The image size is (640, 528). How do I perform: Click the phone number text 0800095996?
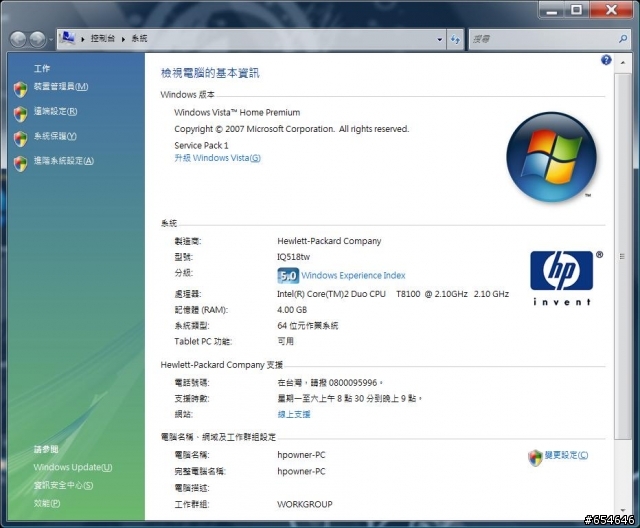point(353,383)
